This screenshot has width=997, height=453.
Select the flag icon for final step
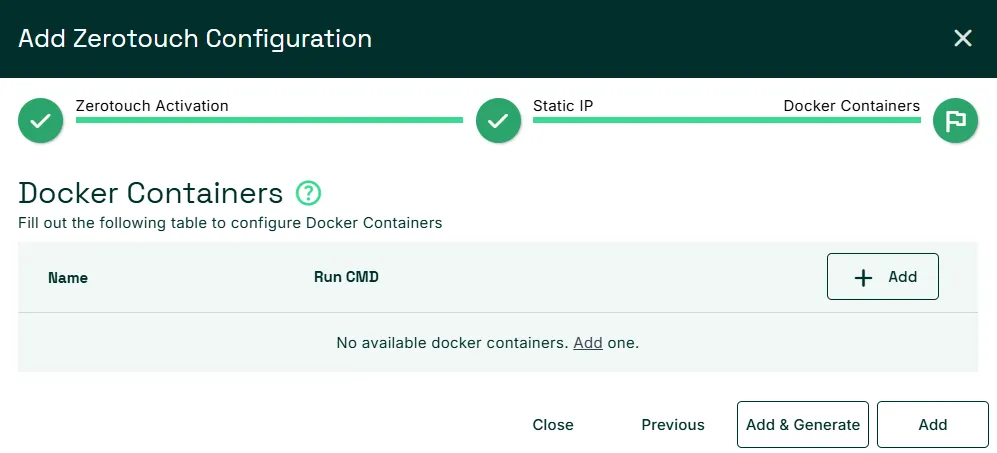[956, 120]
